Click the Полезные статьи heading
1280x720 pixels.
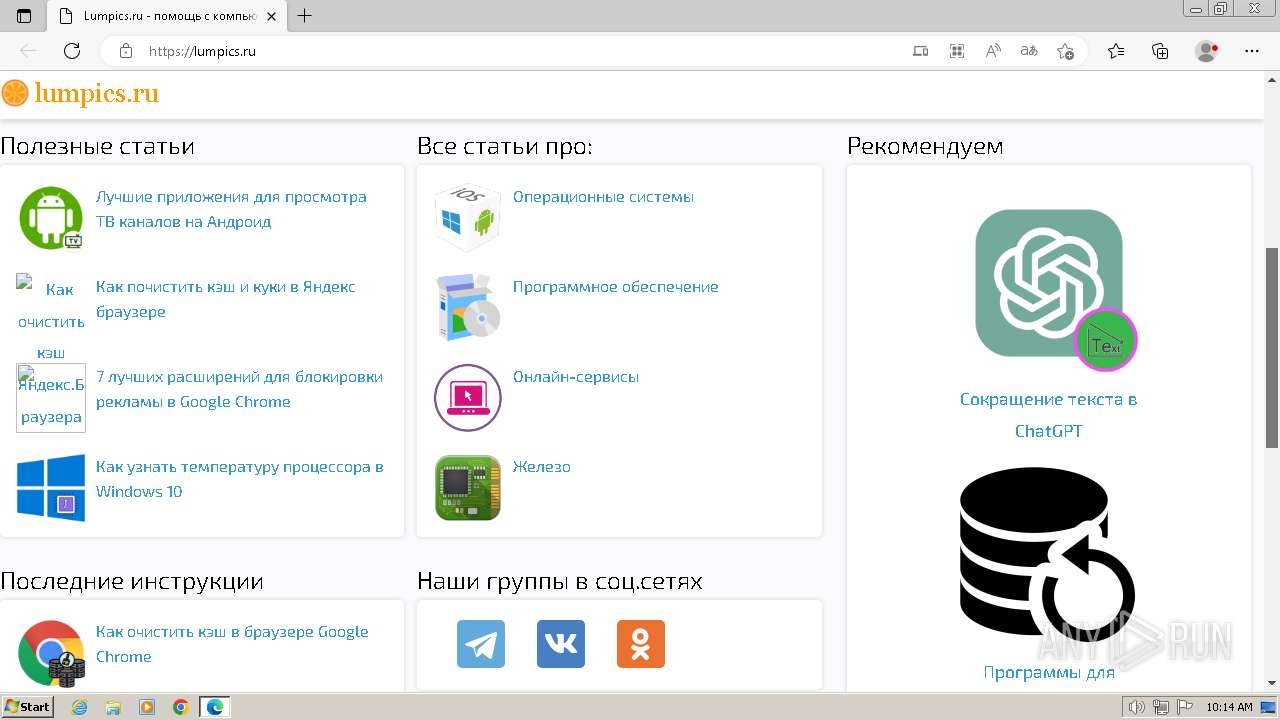(97, 146)
